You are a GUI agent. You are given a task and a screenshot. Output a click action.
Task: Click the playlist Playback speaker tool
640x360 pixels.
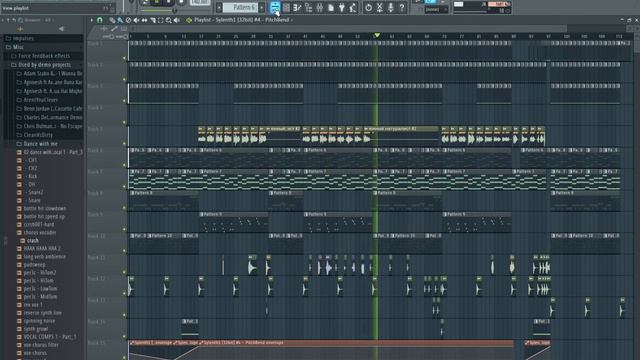coord(177,20)
